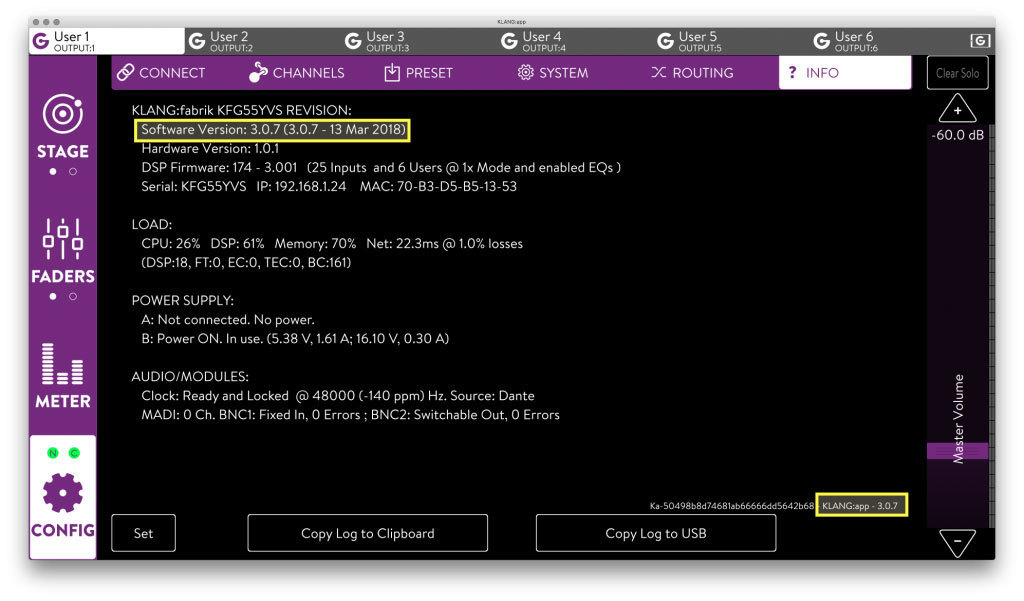Click the green N status indicator
This screenshot has width=1024, height=601.
53,453
